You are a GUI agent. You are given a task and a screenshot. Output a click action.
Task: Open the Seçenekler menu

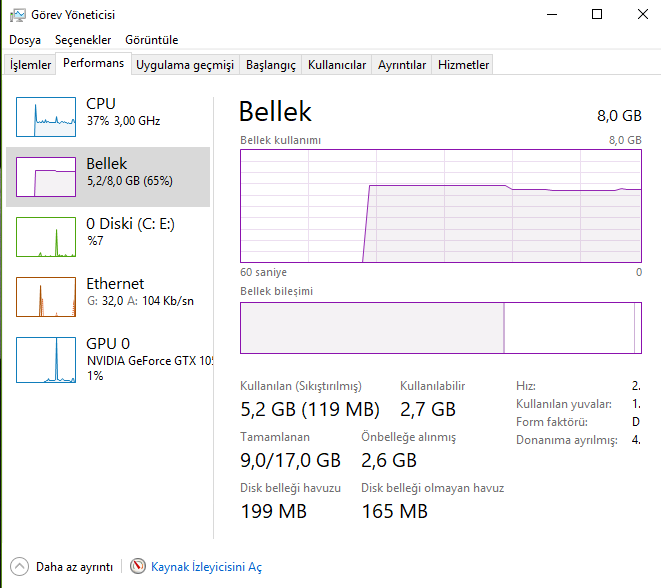pyautogui.click(x=83, y=40)
